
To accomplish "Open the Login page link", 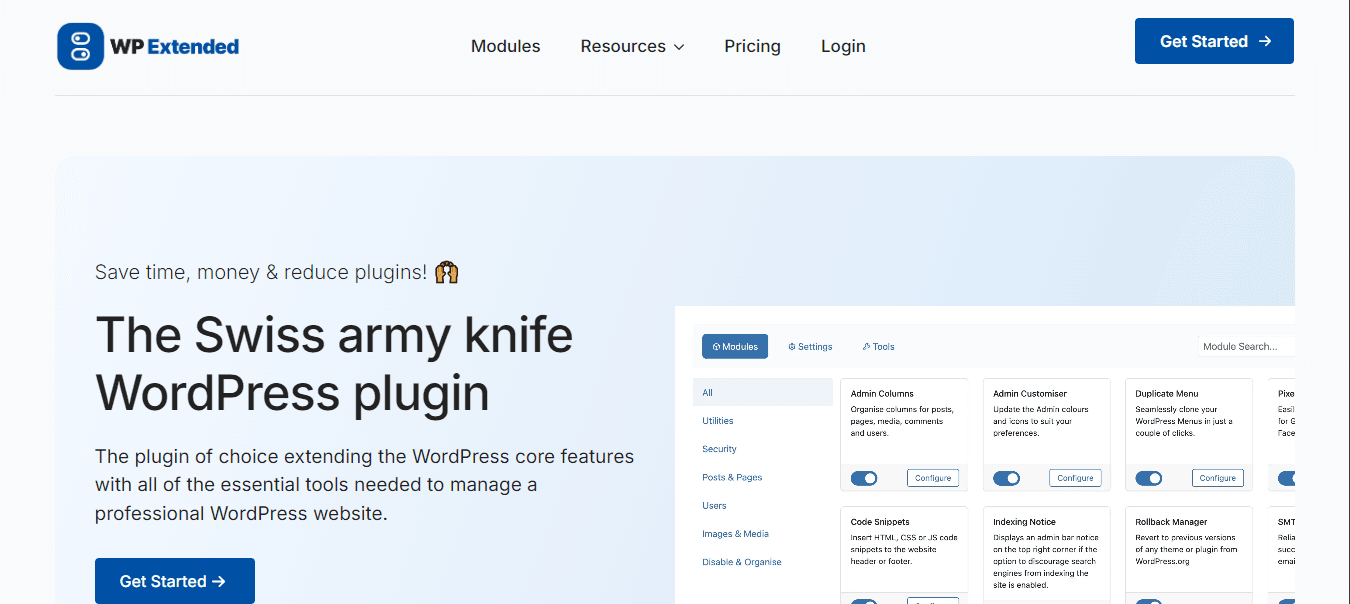I will pos(843,46).
